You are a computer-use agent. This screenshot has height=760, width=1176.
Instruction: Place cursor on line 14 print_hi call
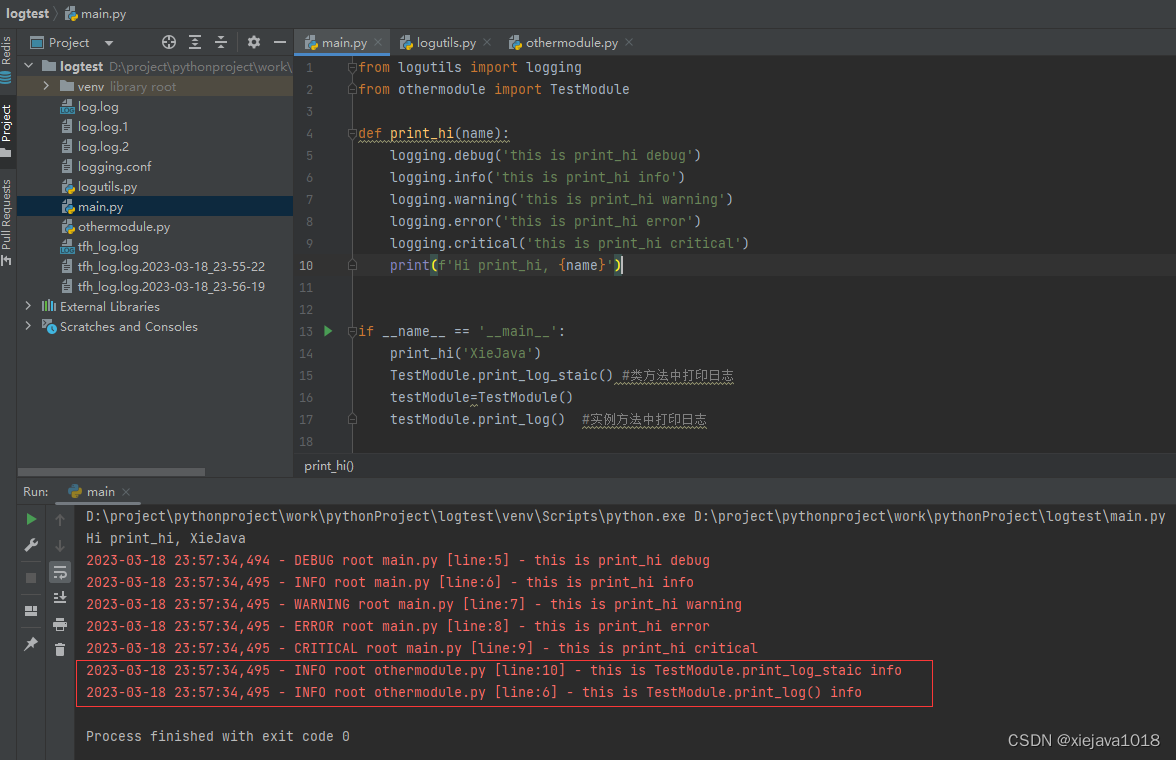[465, 353]
